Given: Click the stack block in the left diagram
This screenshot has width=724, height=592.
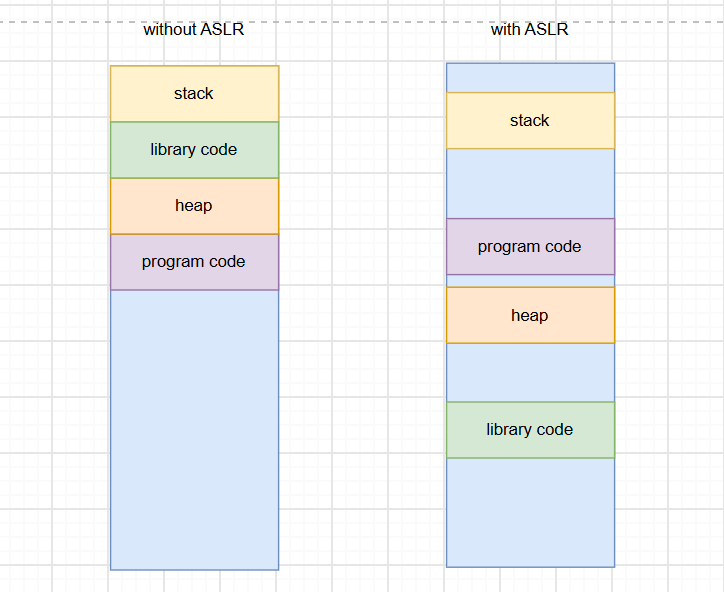Looking at the screenshot, I should [x=194, y=94].
